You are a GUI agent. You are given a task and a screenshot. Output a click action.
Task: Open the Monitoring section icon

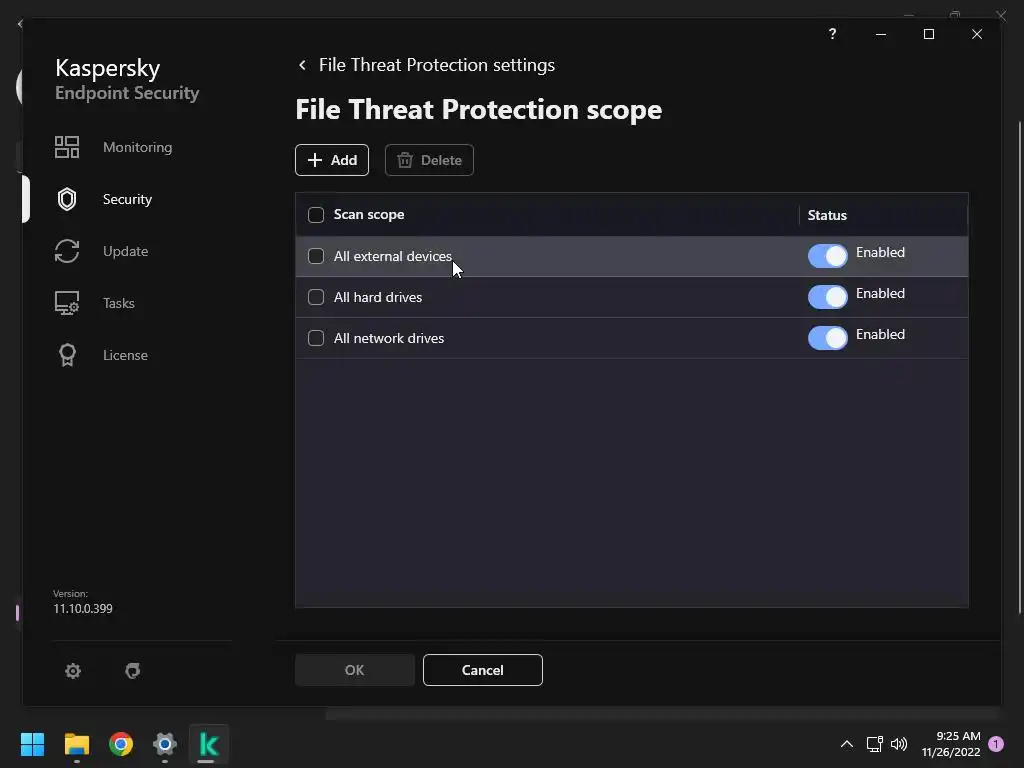point(67,147)
